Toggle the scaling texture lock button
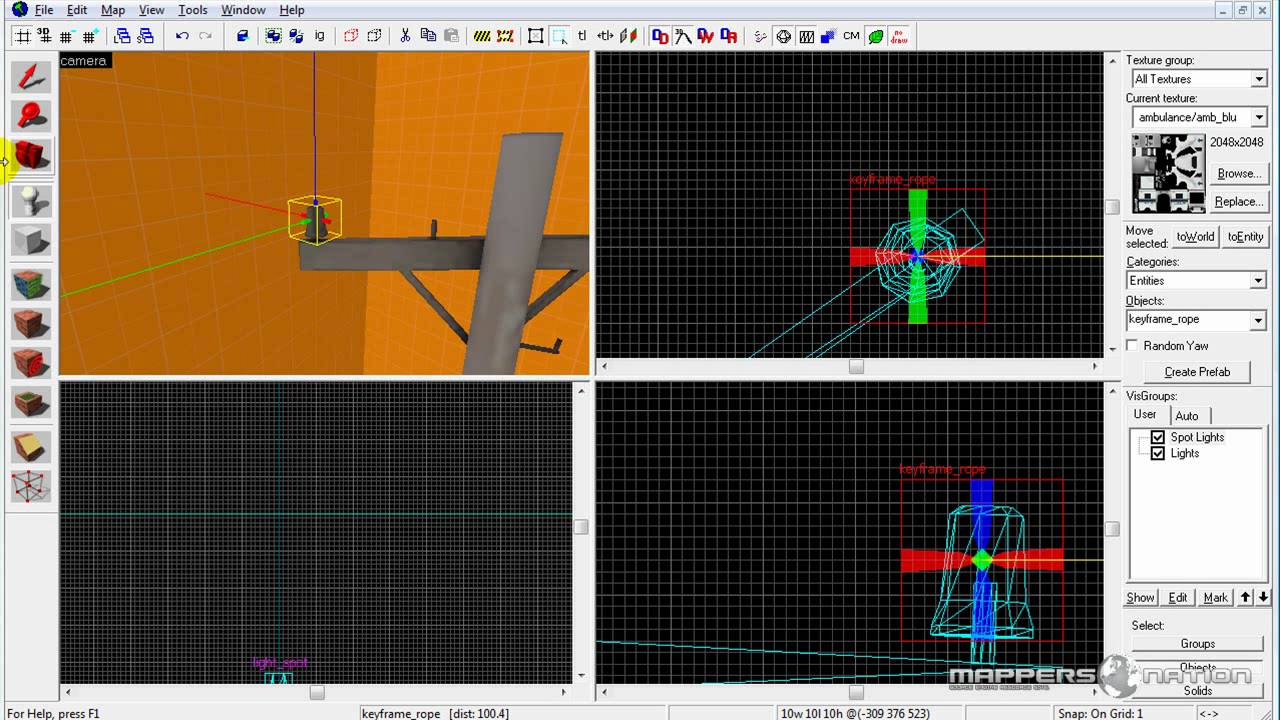1280x720 pixels. (605, 36)
